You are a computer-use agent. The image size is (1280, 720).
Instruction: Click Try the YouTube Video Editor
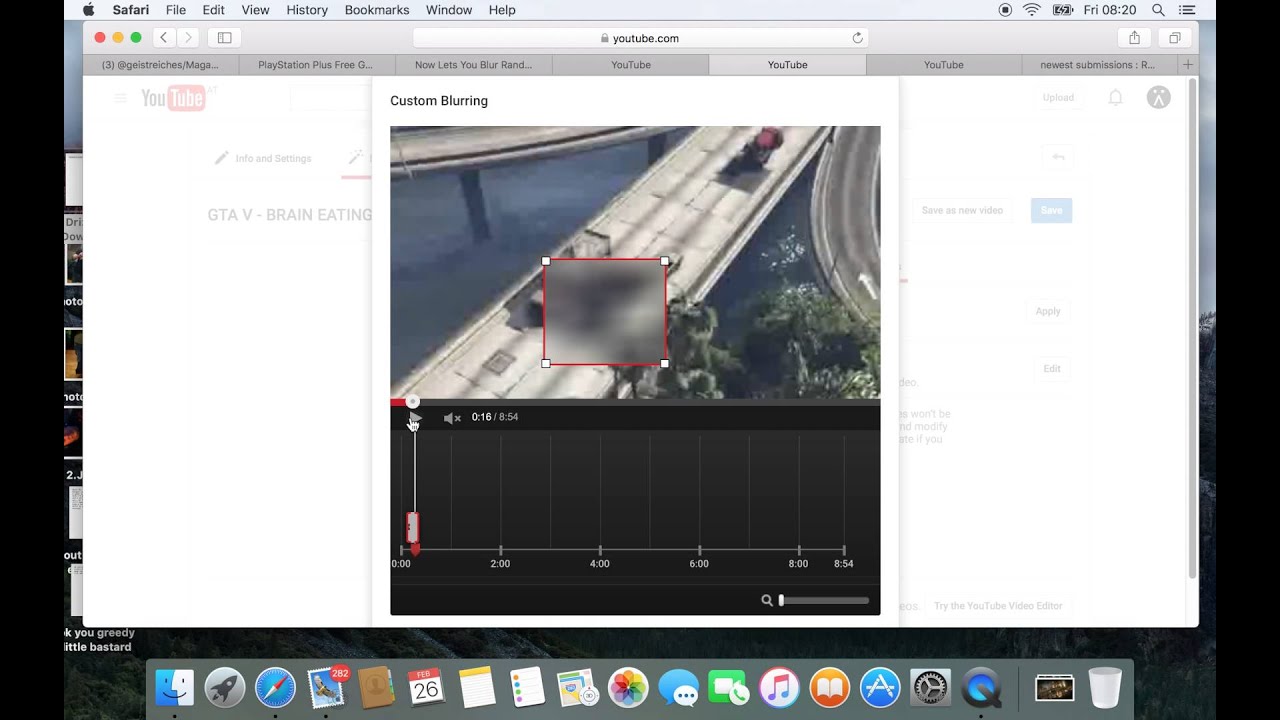(x=998, y=606)
